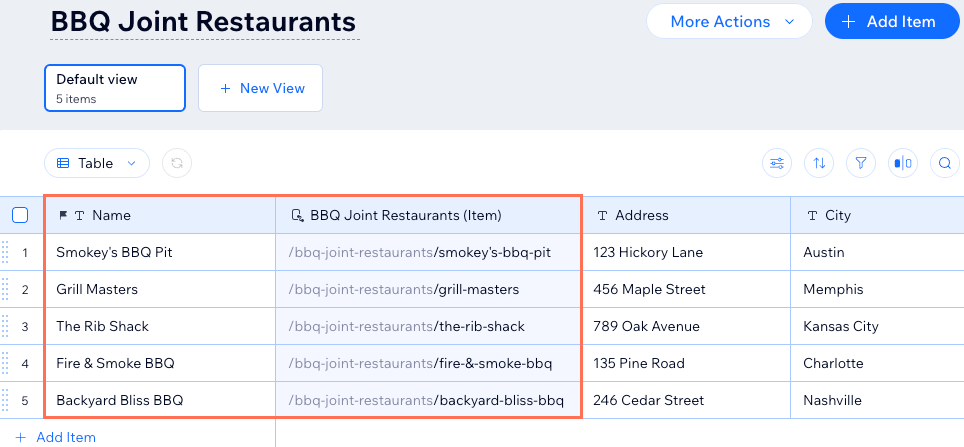Click the refresh icon beside Table

(x=177, y=163)
